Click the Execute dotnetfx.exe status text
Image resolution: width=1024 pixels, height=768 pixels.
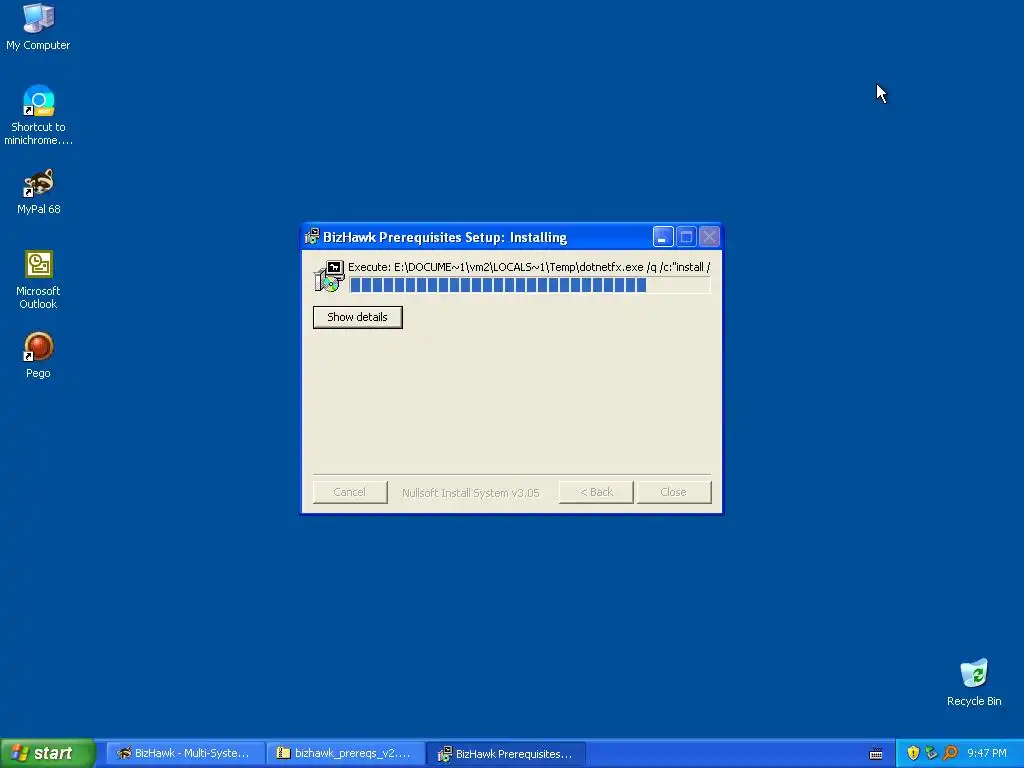528,266
